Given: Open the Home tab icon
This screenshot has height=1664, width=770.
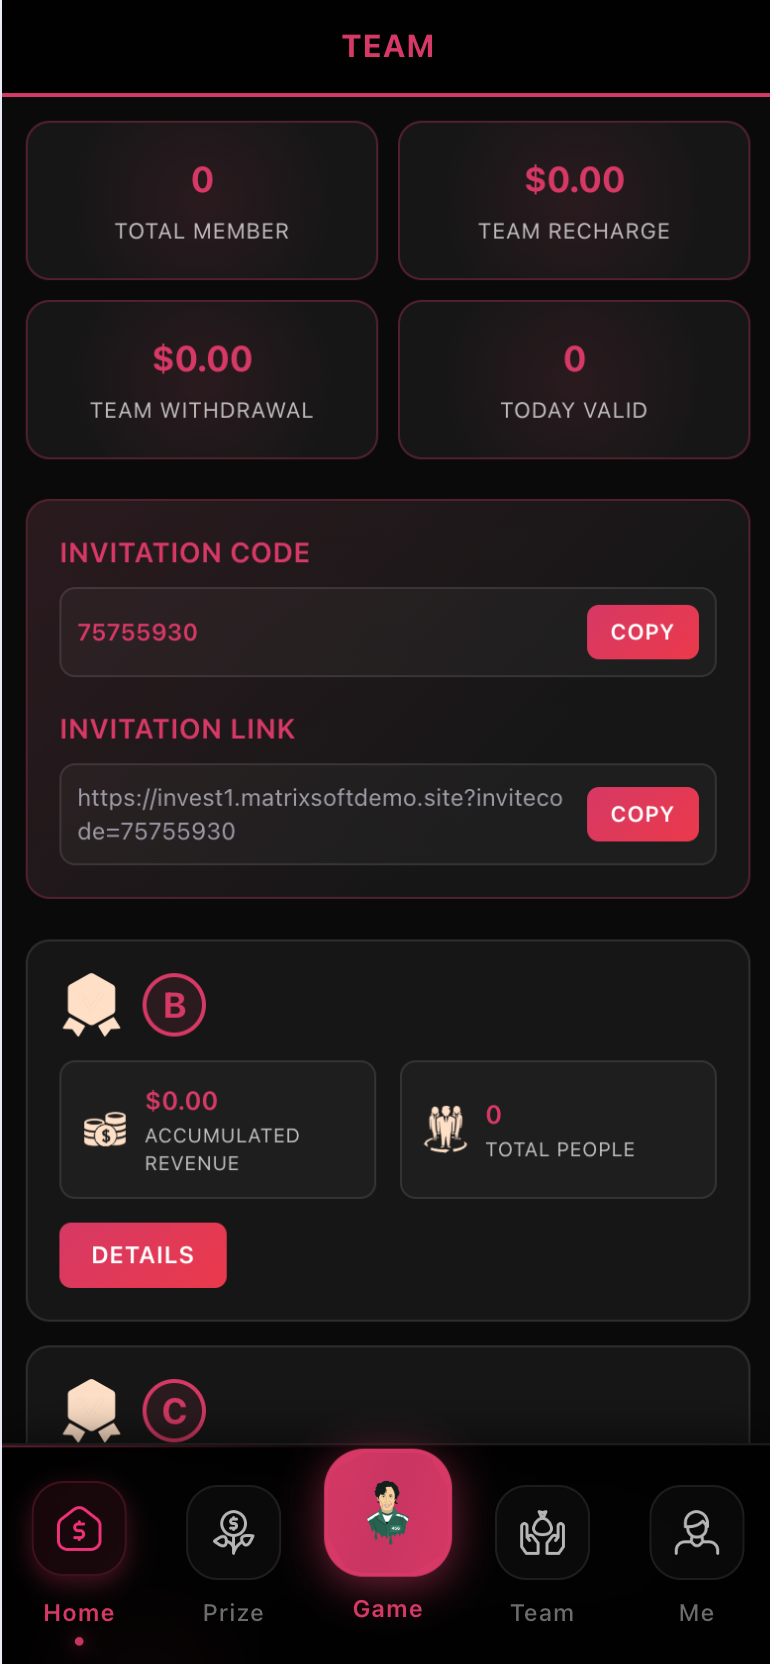Looking at the screenshot, I should [x=79, y=1530].
